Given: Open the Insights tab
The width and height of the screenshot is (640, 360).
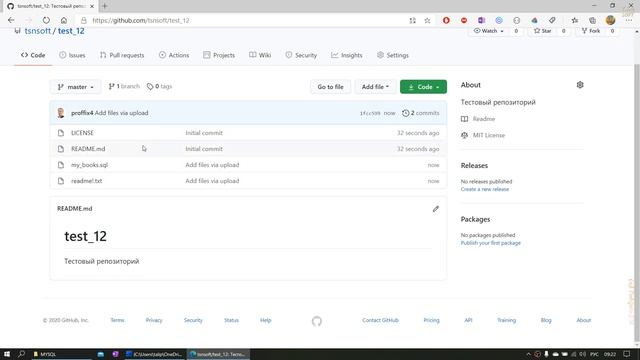Looking at the screenshot, I should [347, 55].
